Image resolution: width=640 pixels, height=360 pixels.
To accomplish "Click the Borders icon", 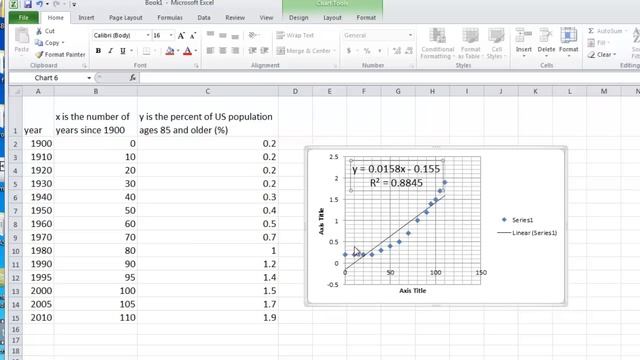I will tap(146, 51).
